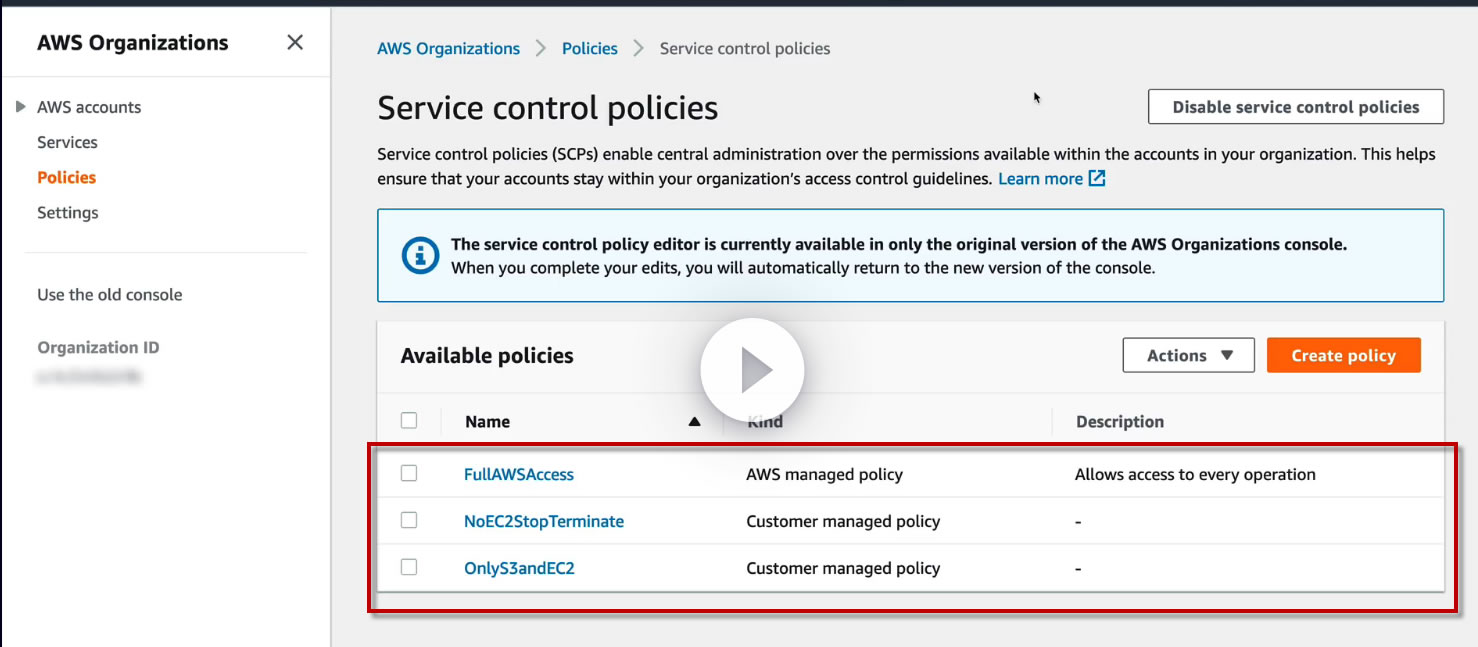
Task: Open Settings in the sidebar navigation
Action: (68, 212)
